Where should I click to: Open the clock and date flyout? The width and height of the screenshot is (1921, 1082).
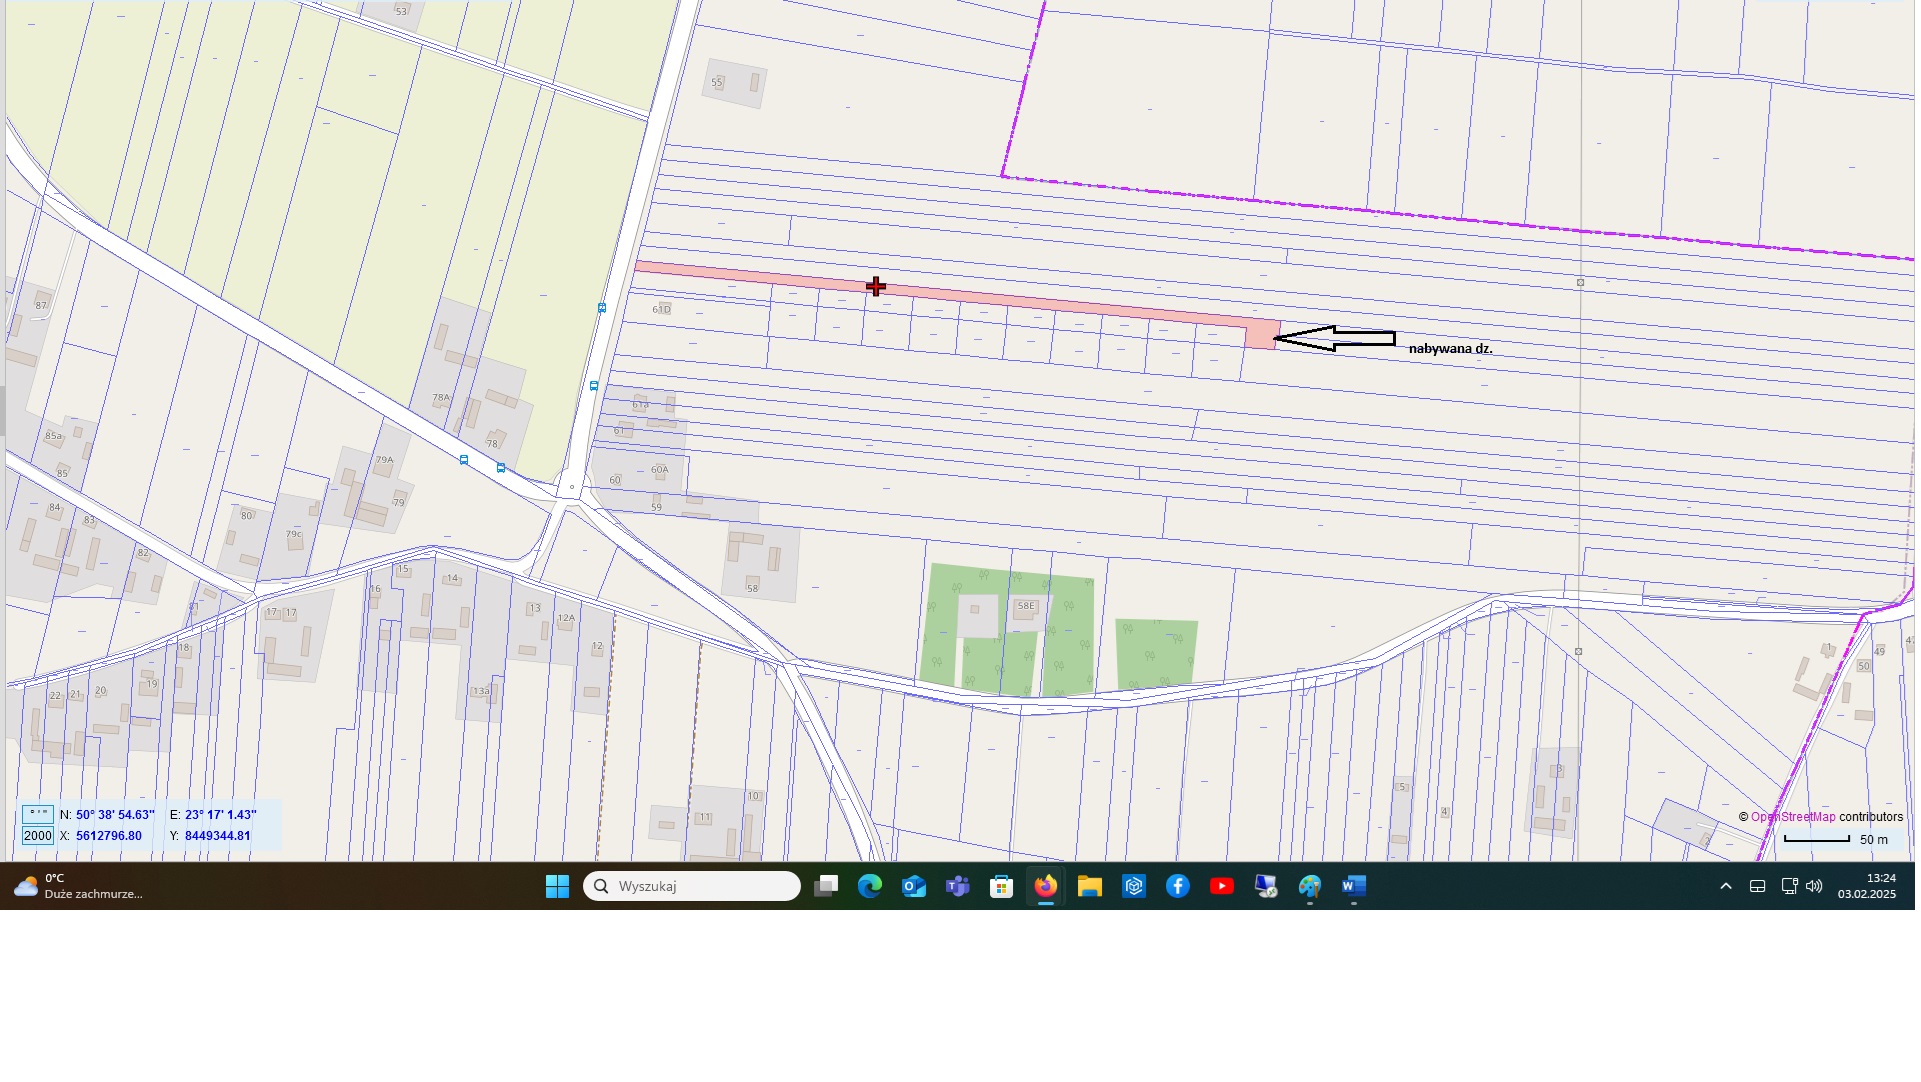coord(1867,887)
